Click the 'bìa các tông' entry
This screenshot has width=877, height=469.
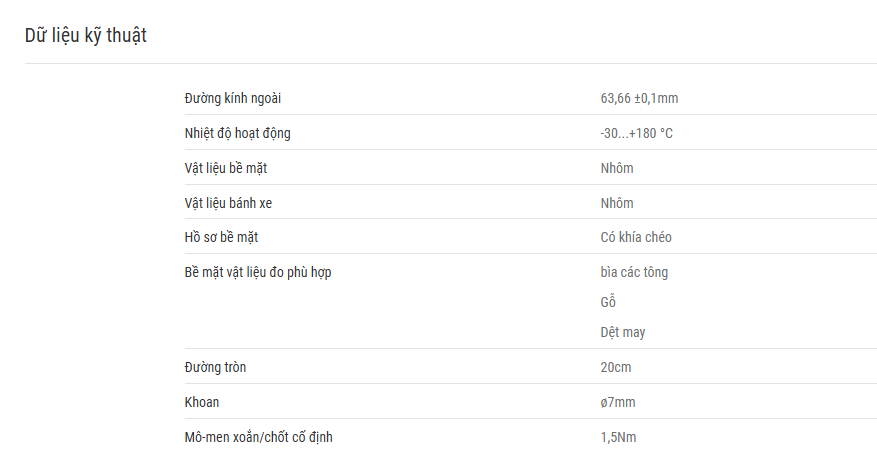click(x=634, y=272)
